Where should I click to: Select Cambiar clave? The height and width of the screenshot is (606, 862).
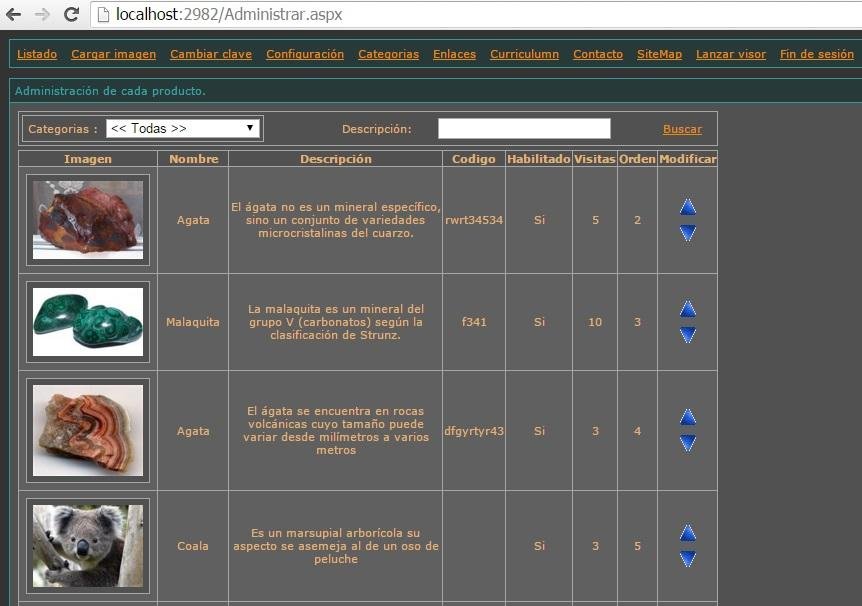pos(210,54)
